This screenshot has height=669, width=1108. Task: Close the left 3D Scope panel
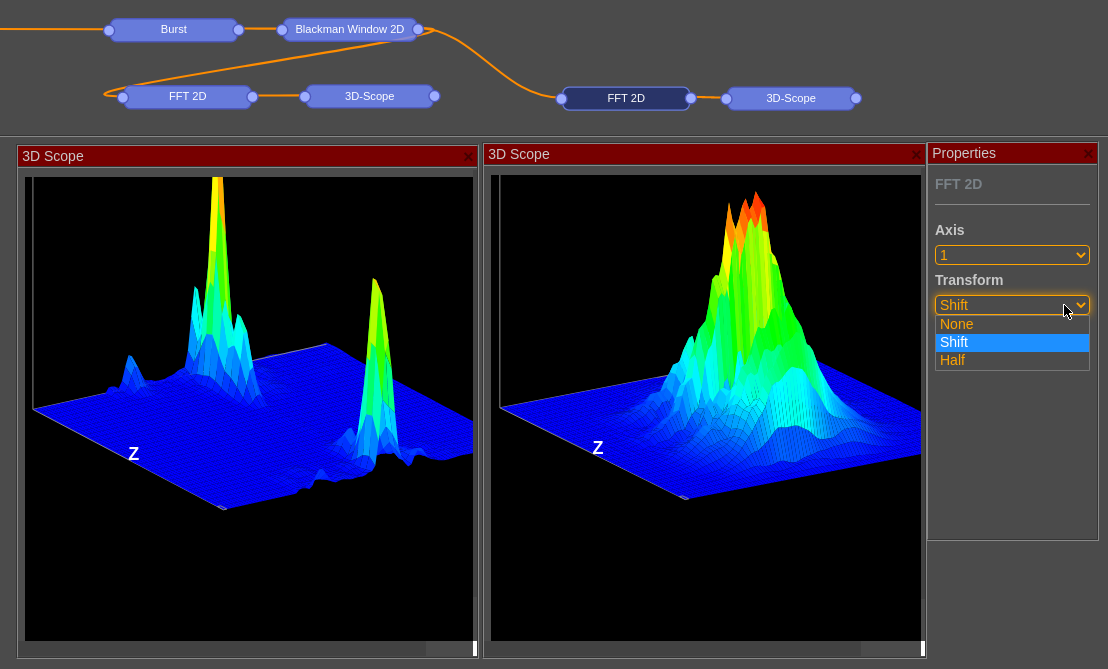468,157
